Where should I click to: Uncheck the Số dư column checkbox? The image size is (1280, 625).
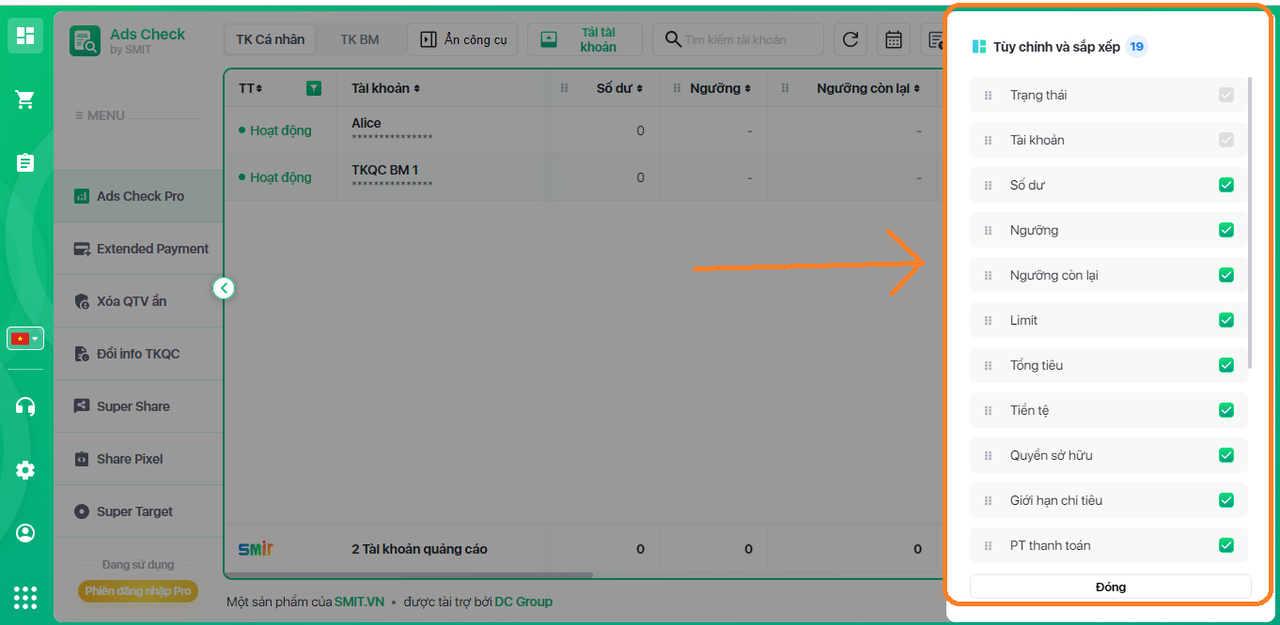pos(1226,185)
